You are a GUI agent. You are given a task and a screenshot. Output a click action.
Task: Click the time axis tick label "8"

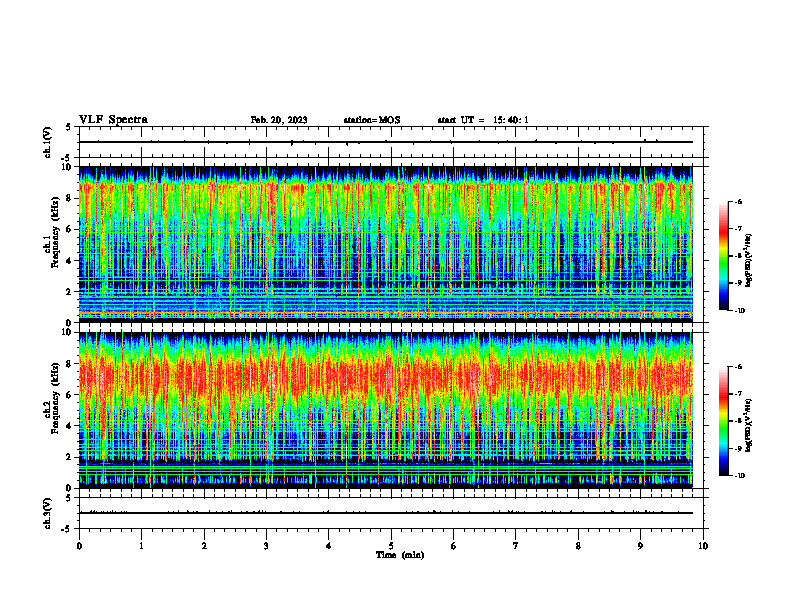[x=578, y=546]
